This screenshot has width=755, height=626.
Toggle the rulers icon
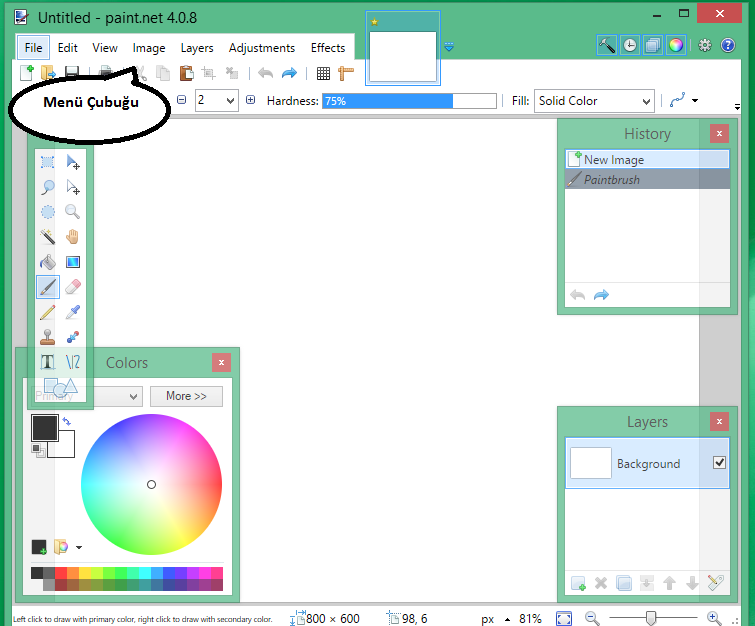[x=346, y=73]
